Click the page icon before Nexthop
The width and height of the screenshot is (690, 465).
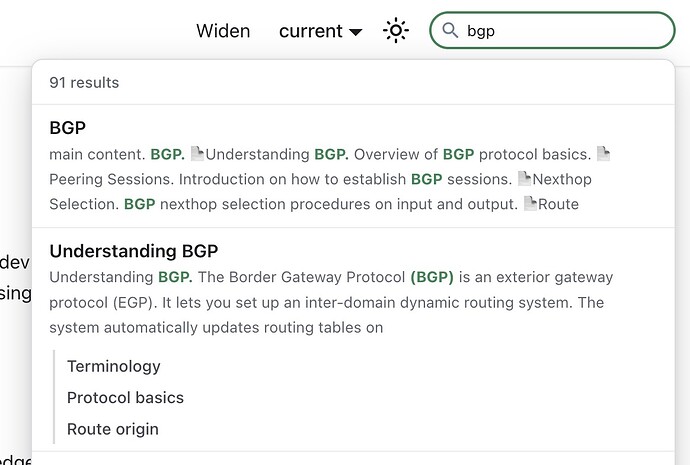(525, 179)
